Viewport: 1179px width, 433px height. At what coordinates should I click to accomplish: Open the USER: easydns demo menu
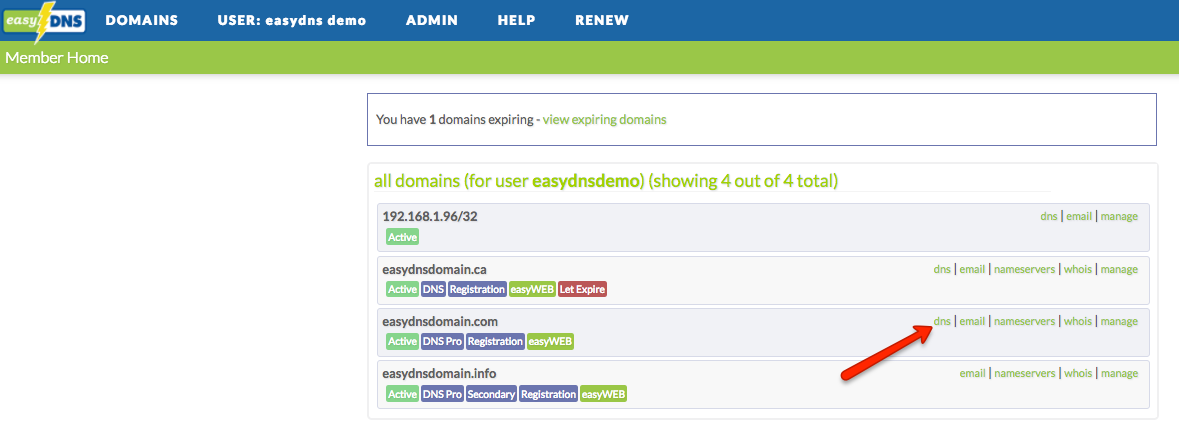click(x=292, y=21)
